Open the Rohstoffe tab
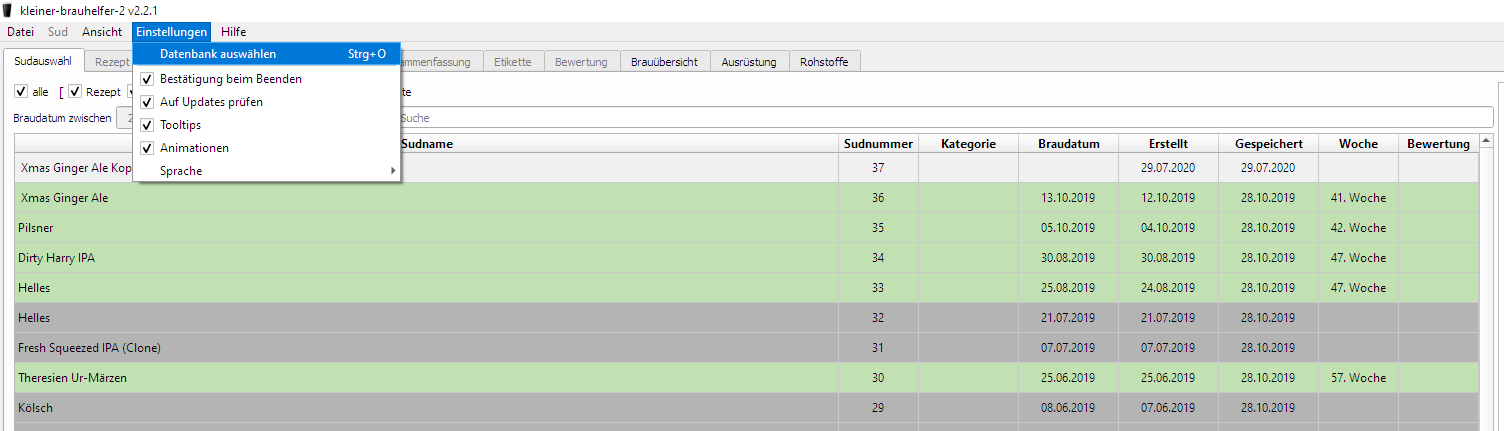 tap(824, 62)
